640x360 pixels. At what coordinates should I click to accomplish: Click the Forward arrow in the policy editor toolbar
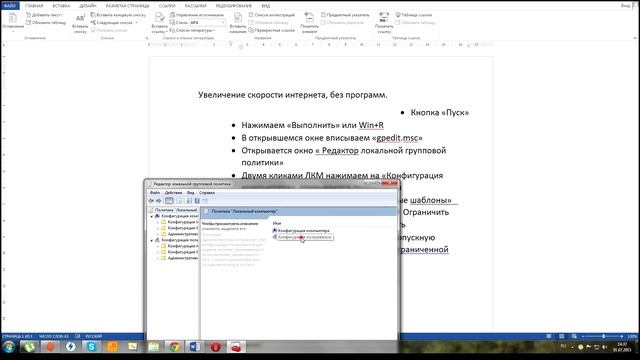click(x=159, y=201)
